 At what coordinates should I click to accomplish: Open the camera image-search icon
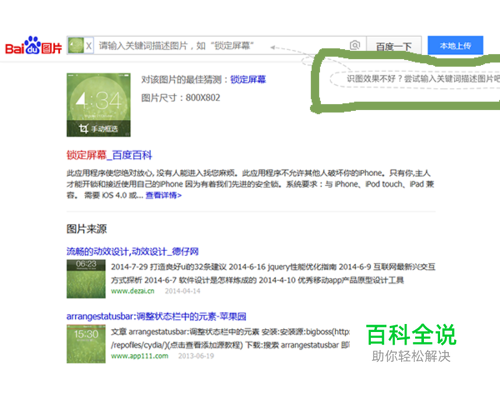pos(355,45)
